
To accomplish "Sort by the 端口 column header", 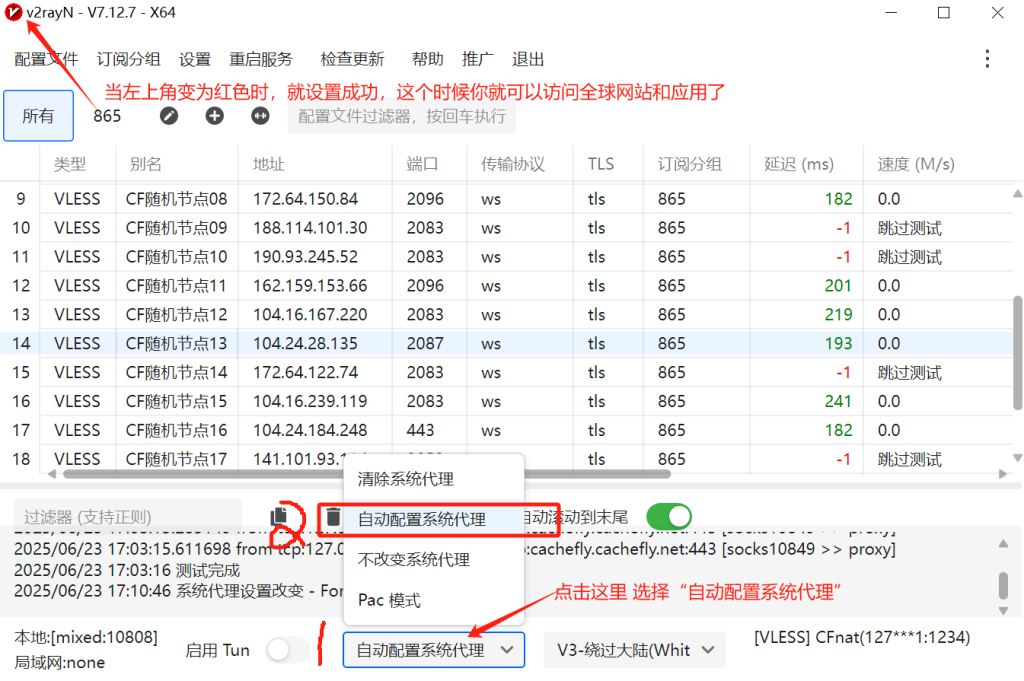I will click(429, 164).
